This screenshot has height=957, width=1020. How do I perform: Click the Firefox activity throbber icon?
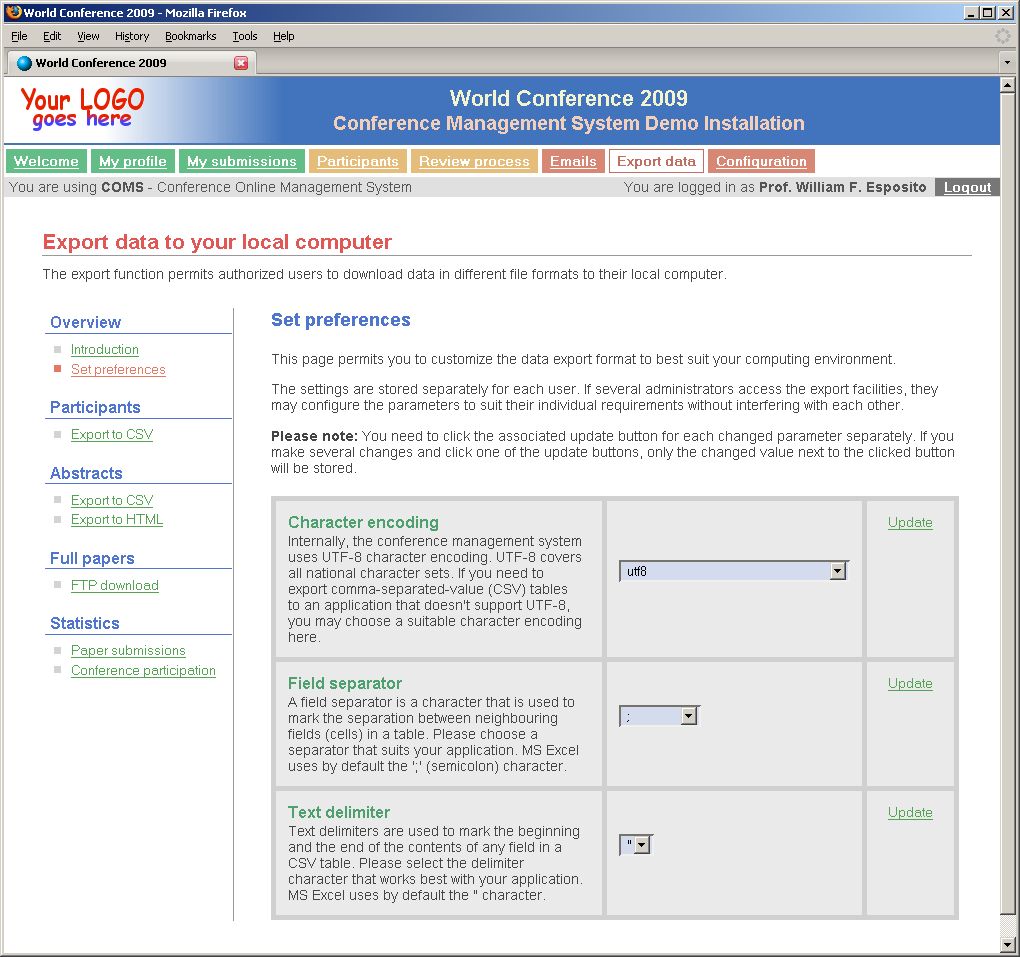coord(1003,36)
